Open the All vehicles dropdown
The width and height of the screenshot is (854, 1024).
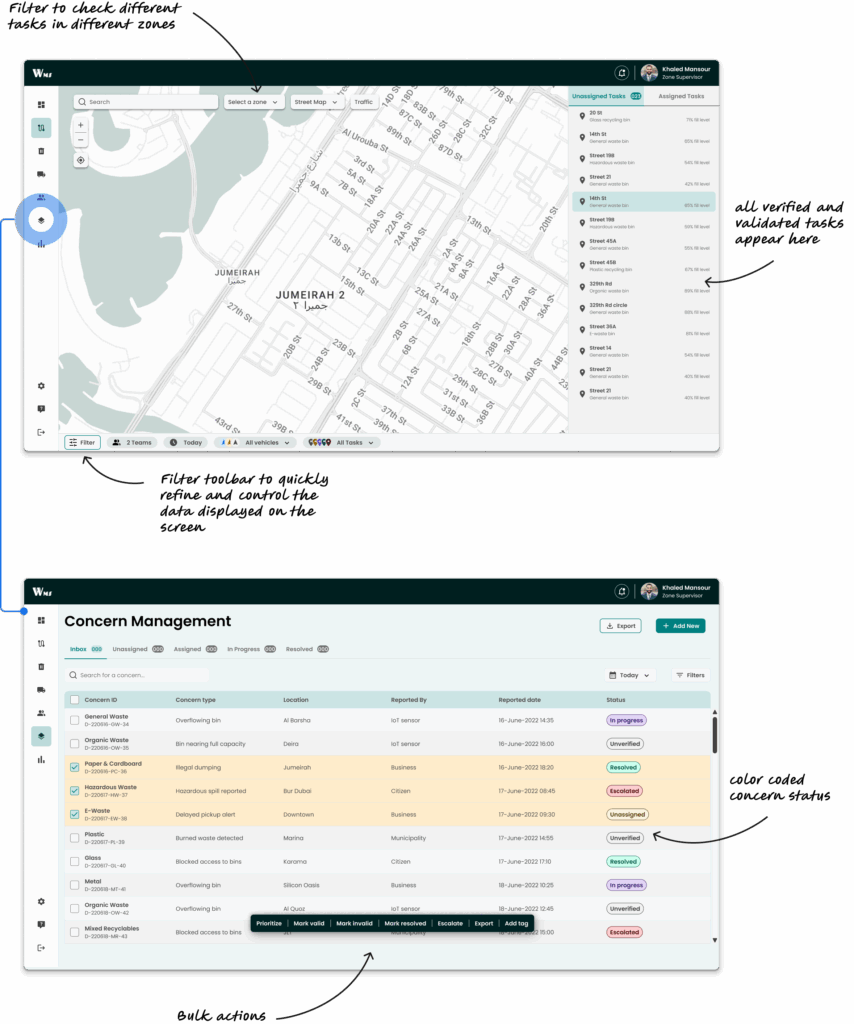256,442
